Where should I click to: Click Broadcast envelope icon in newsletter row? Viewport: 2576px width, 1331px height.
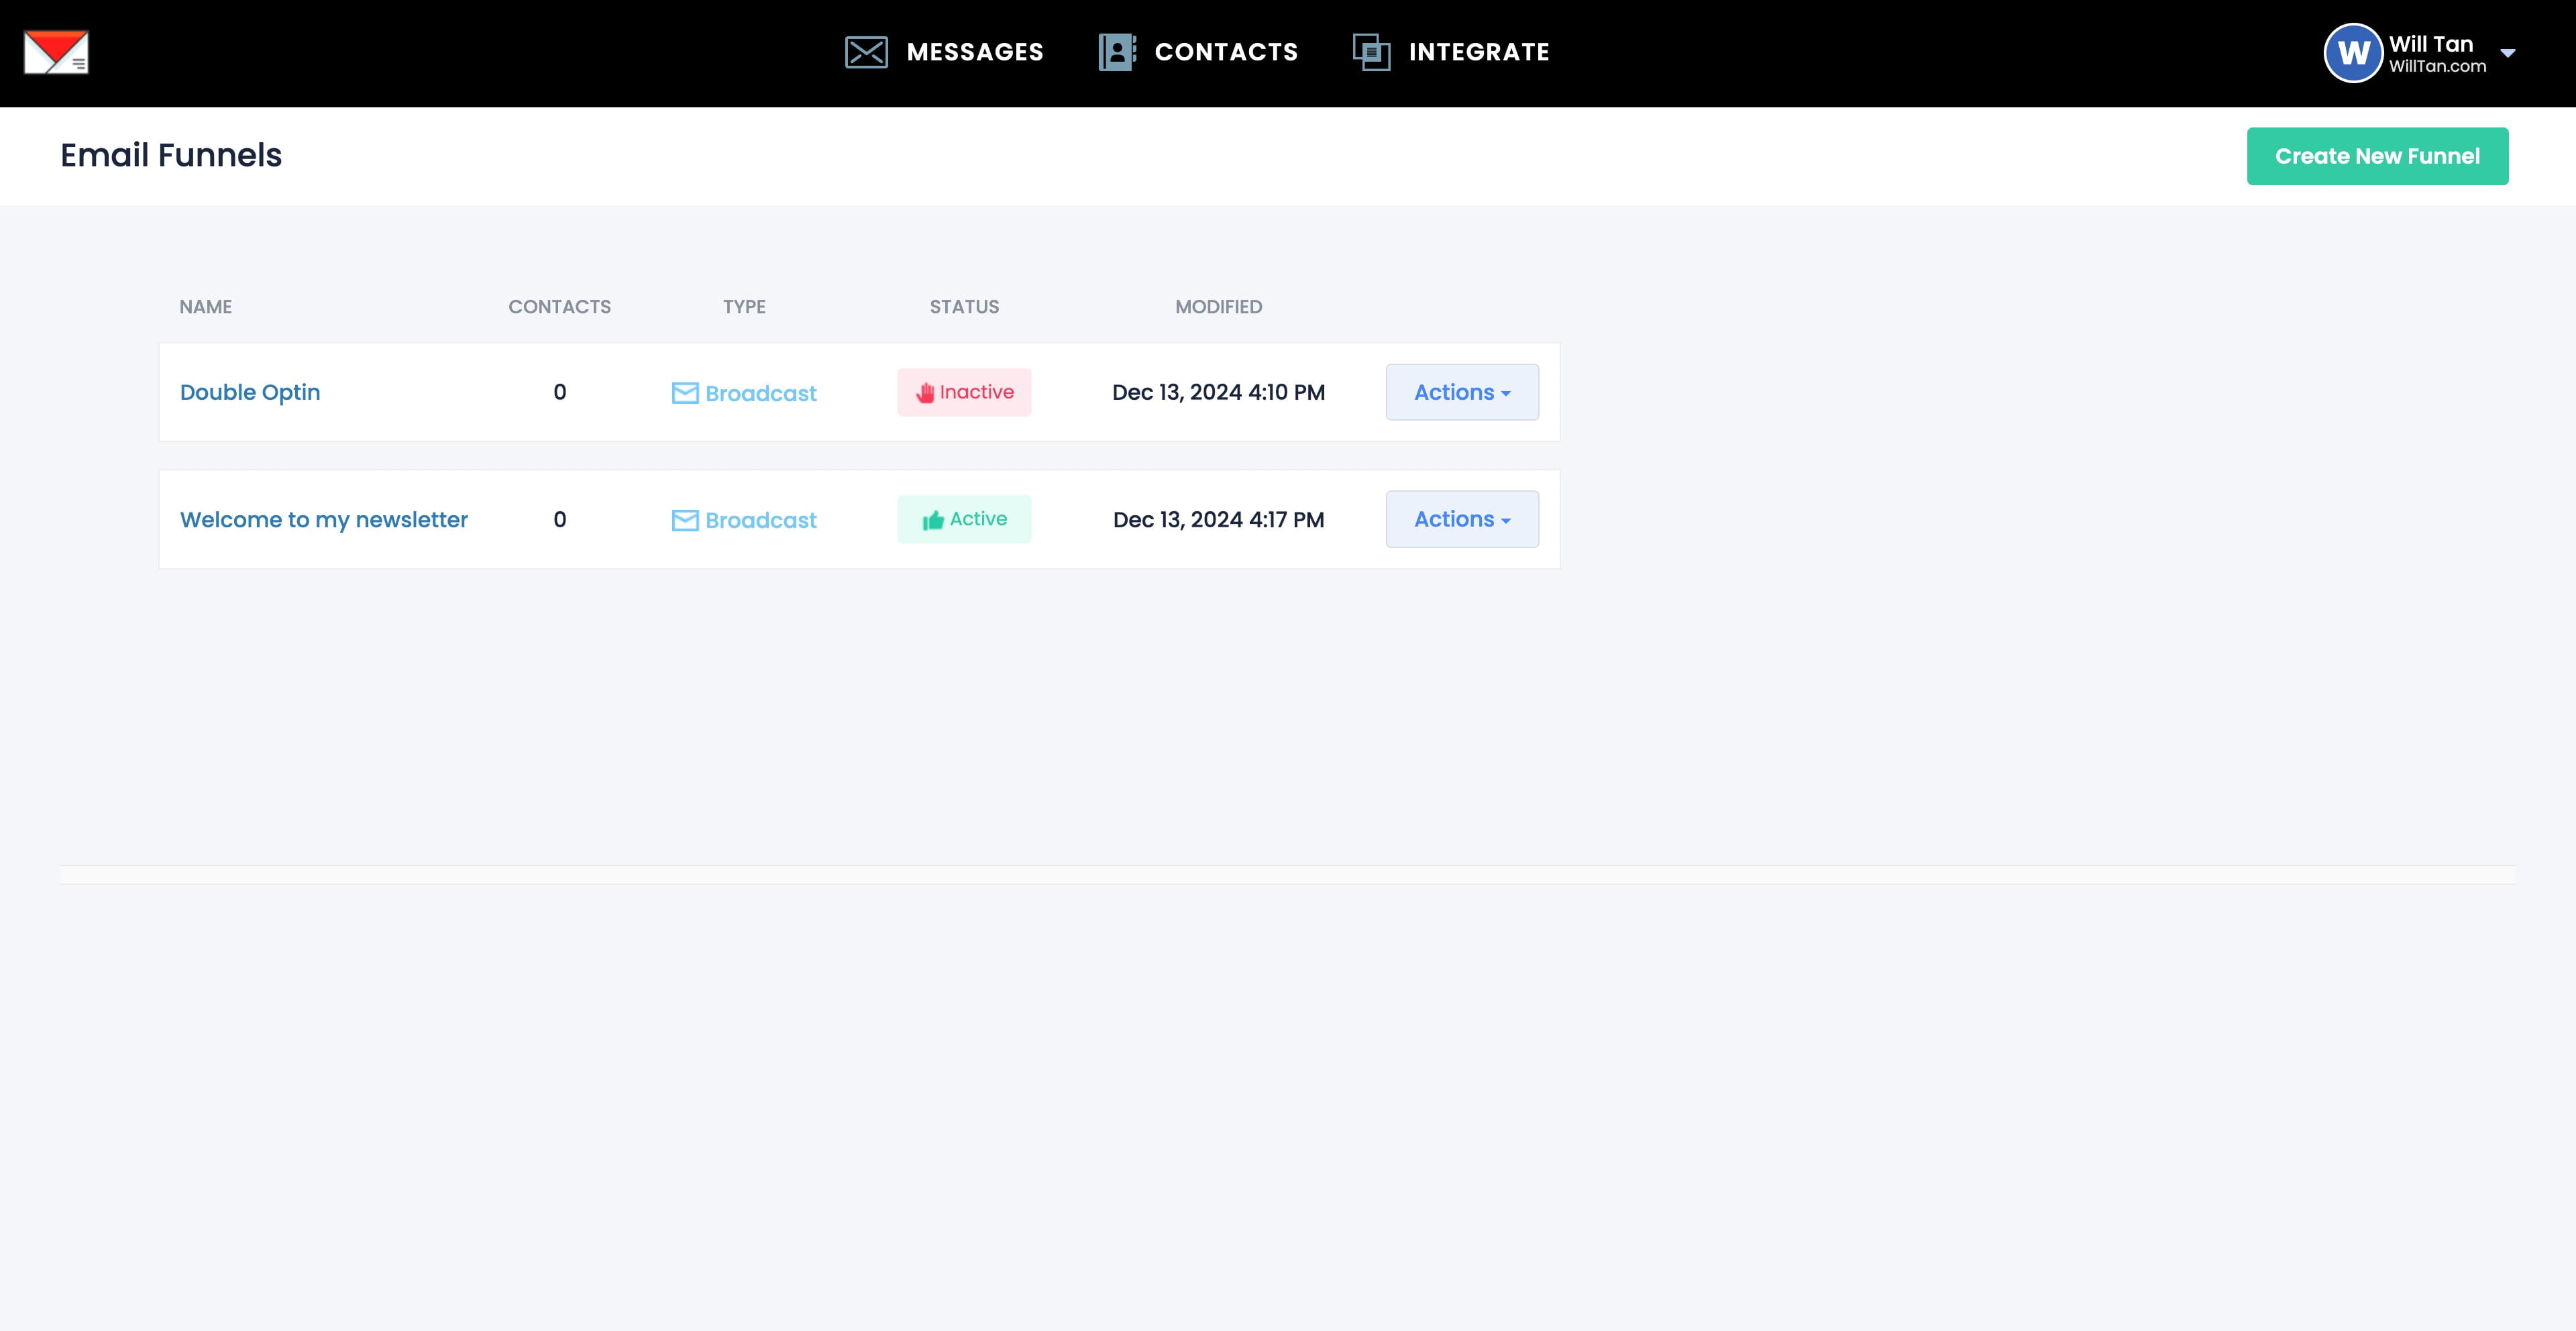(685, 520)
